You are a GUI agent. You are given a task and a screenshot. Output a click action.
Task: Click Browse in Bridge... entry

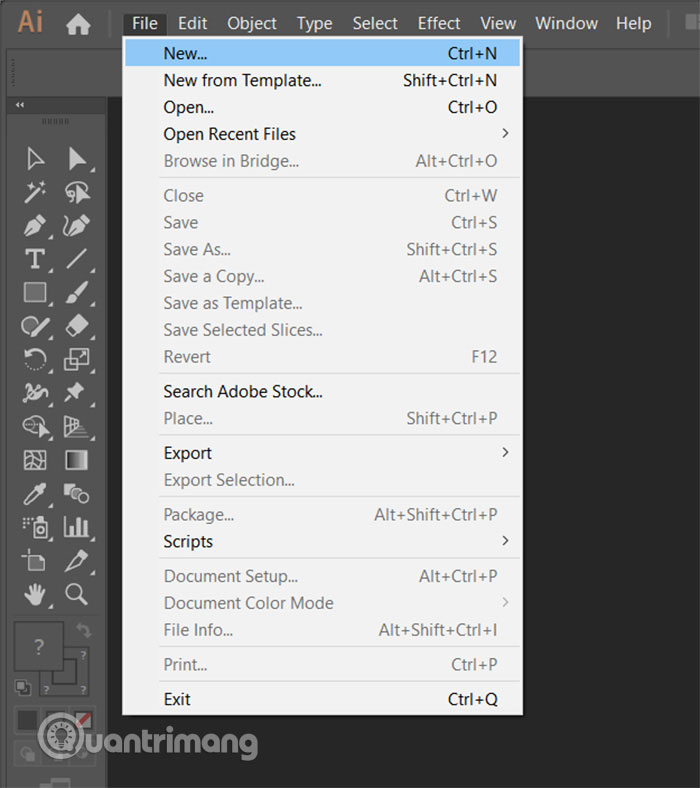pos(322,161)
